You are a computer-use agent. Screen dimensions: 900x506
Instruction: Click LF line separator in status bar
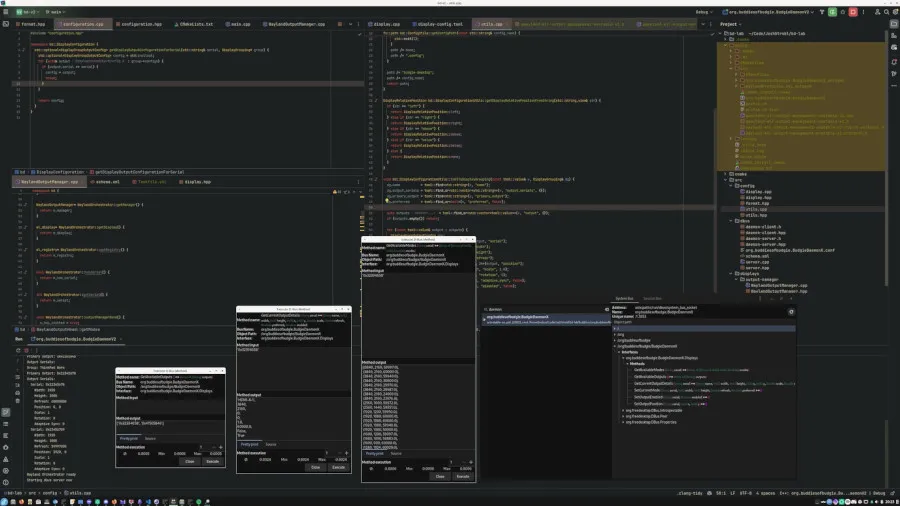[x=733, y=493]
